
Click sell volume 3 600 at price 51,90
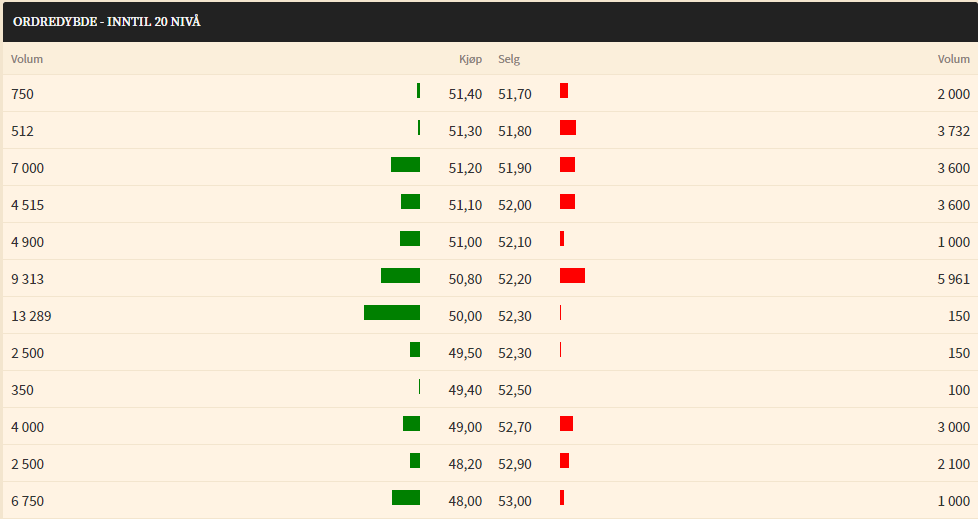click(954, 168)
